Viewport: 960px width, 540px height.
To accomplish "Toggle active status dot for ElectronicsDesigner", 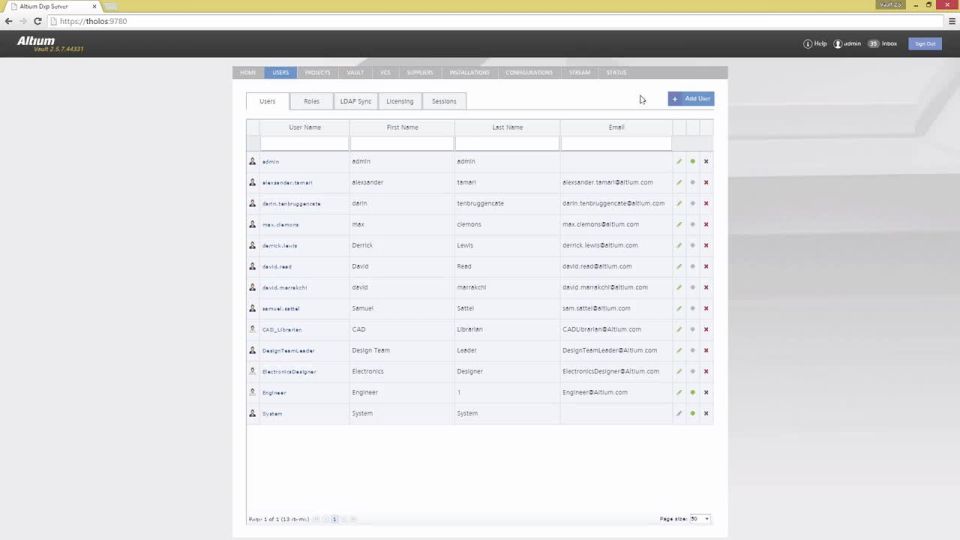I will point(692,372).
